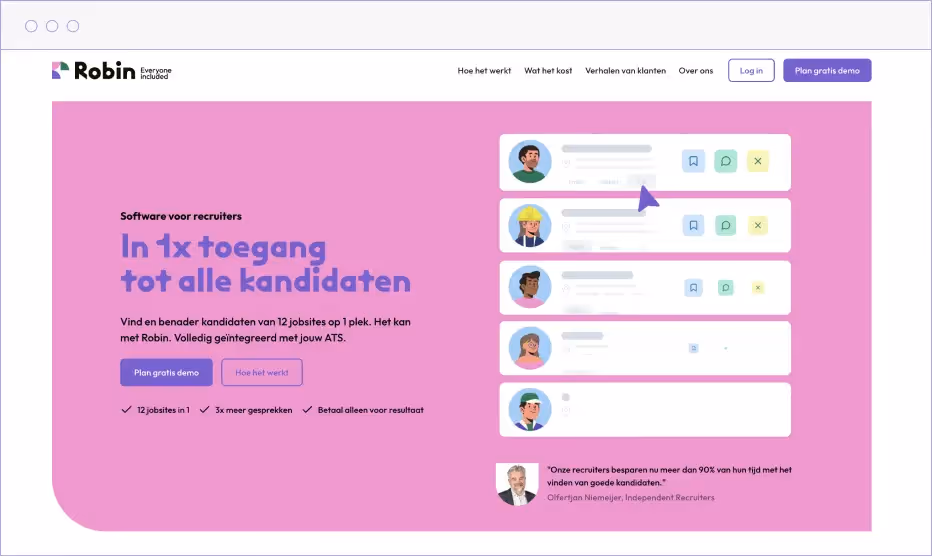Reject the yellow hard hat candidate
The height and width of the screenshot is (556, 933).
point(757,225)
